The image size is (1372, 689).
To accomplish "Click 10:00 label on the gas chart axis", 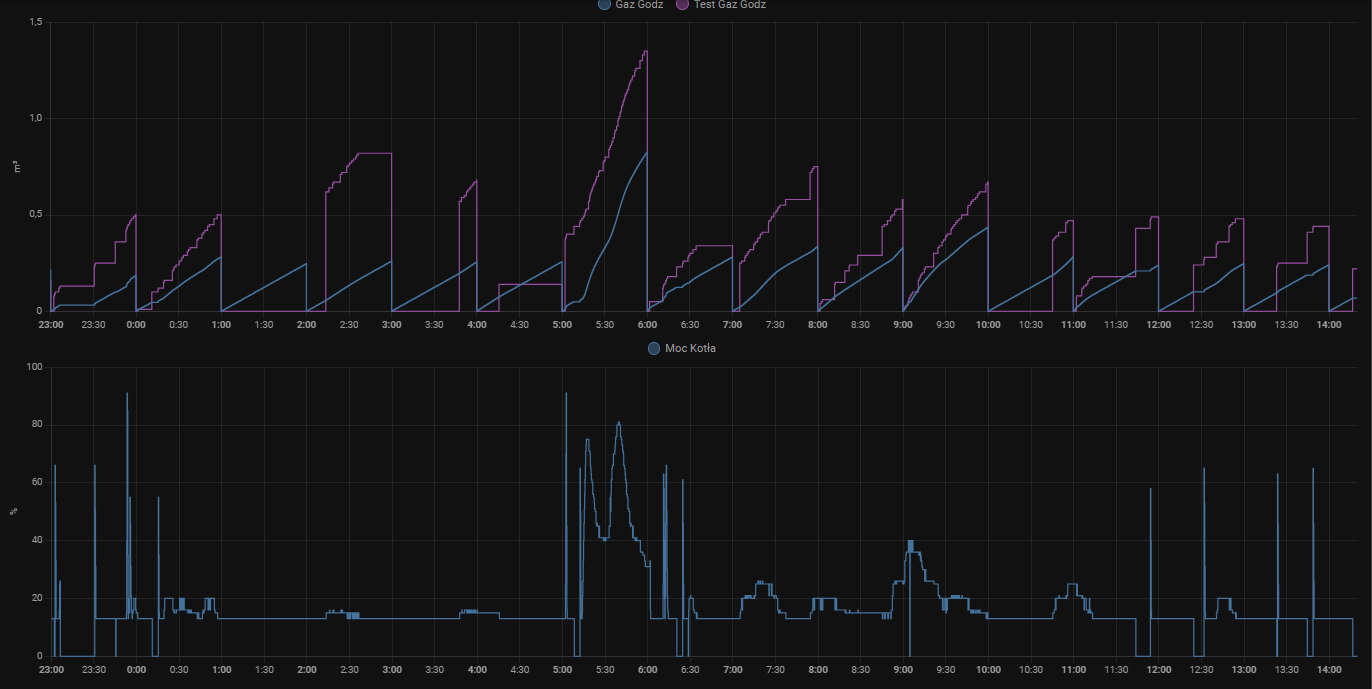I will (988, 324).
